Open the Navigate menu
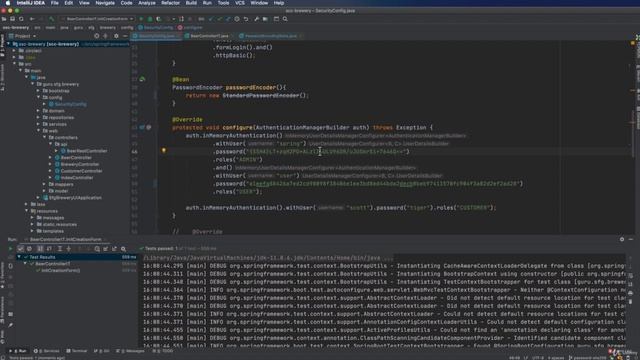Viewport: 640px width, 360px height. click(105, 3)
